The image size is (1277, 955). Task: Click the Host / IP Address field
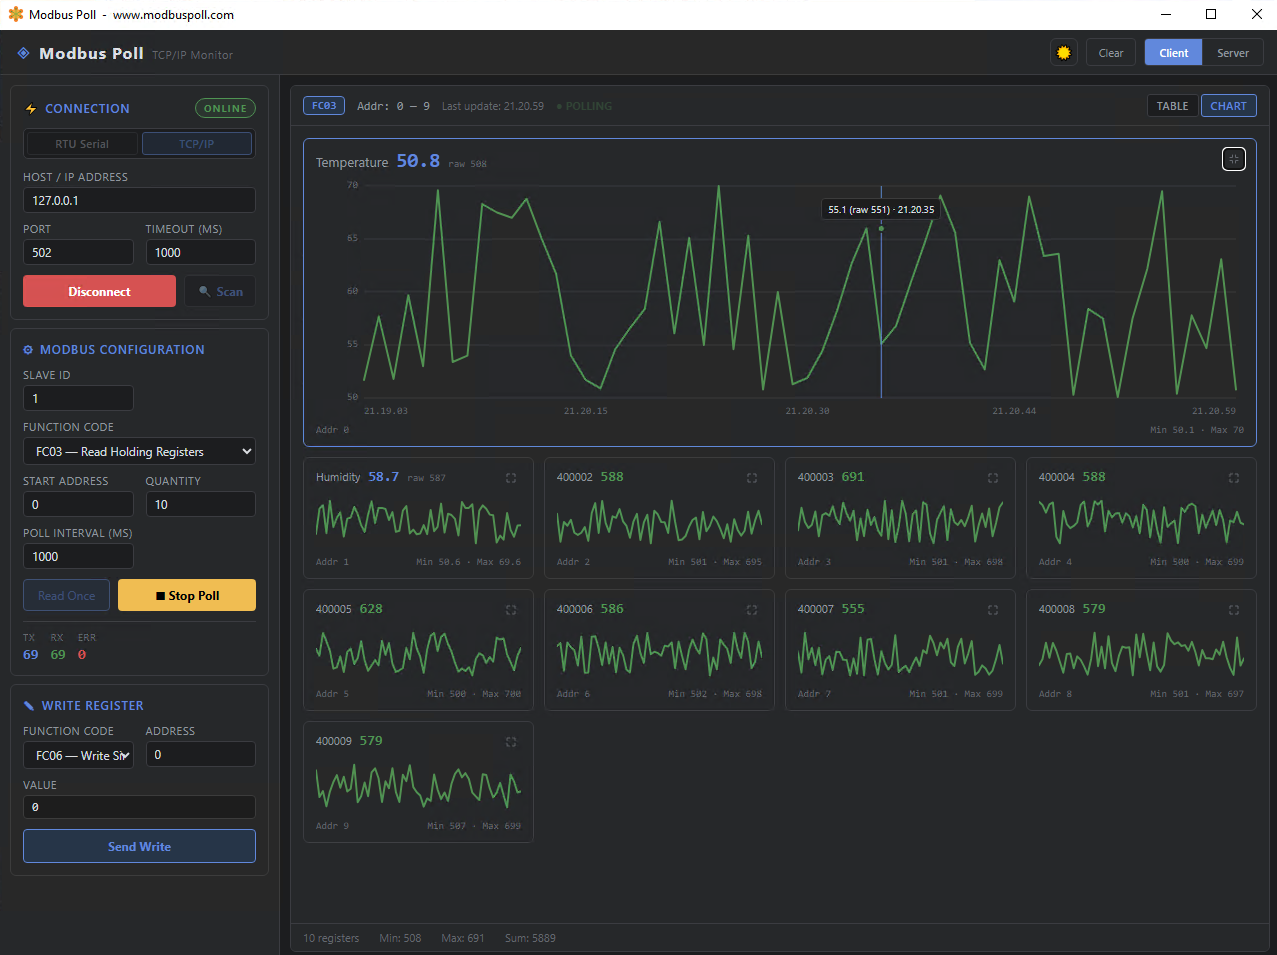139,200
